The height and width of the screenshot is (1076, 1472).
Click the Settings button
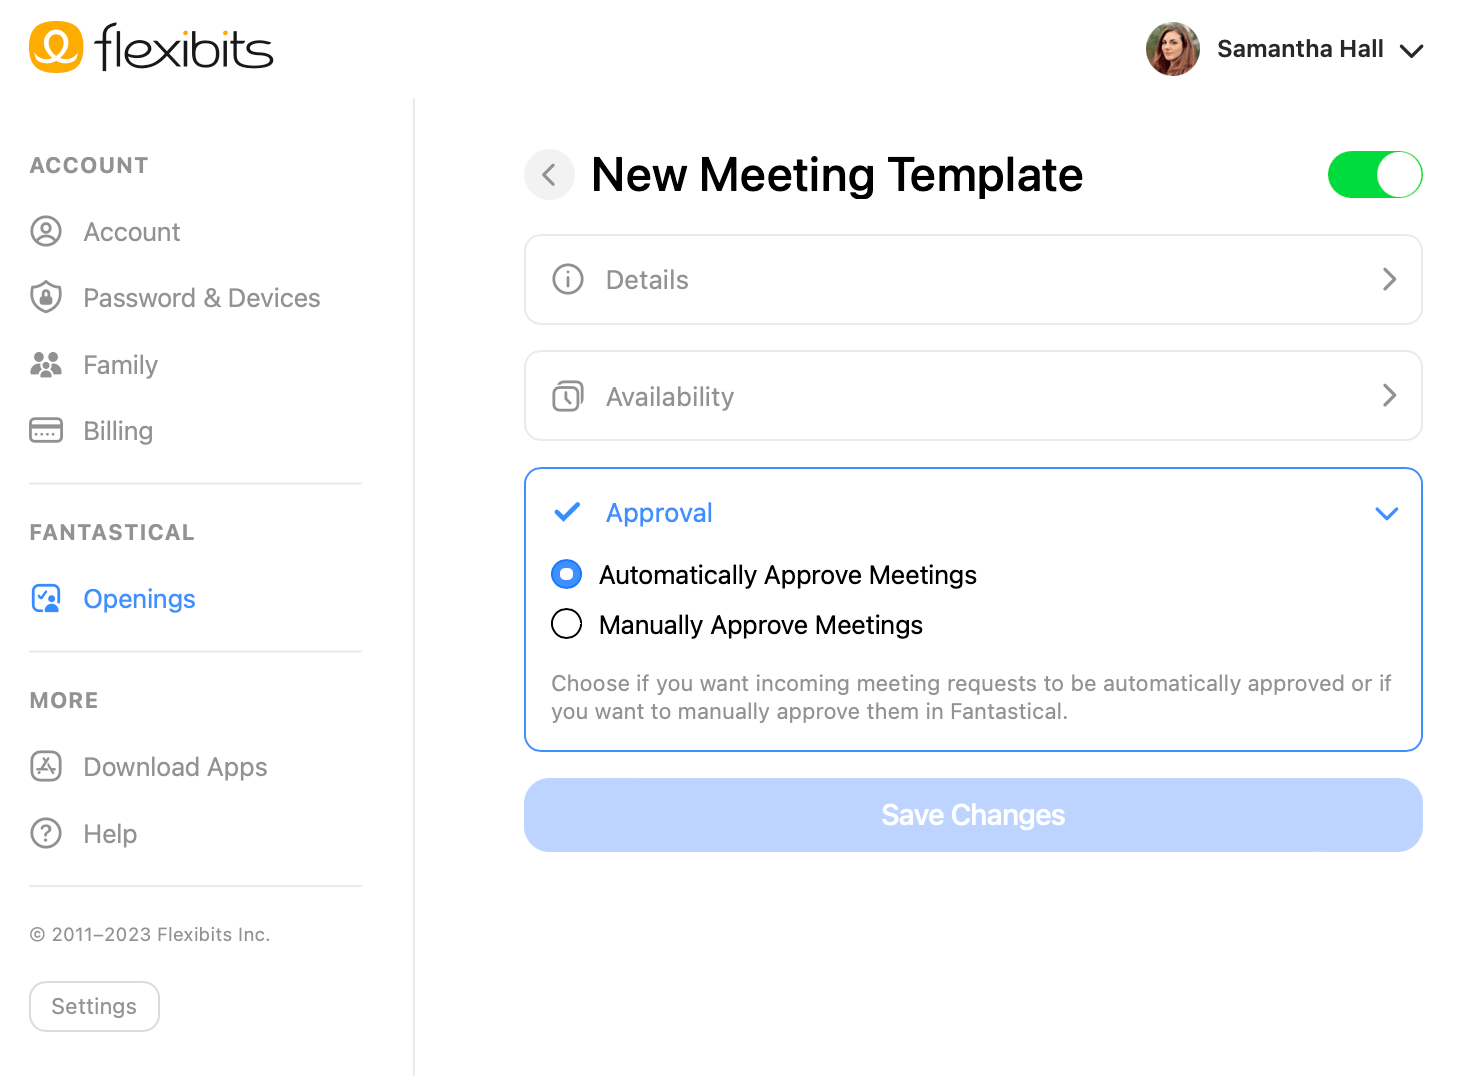tap(94, 1006)
